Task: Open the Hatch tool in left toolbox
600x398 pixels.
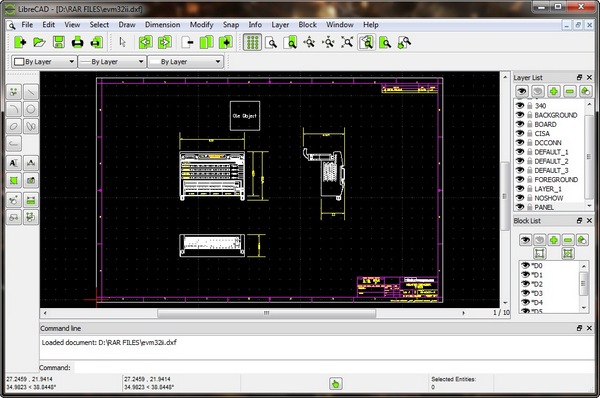Action: (14, 180)
